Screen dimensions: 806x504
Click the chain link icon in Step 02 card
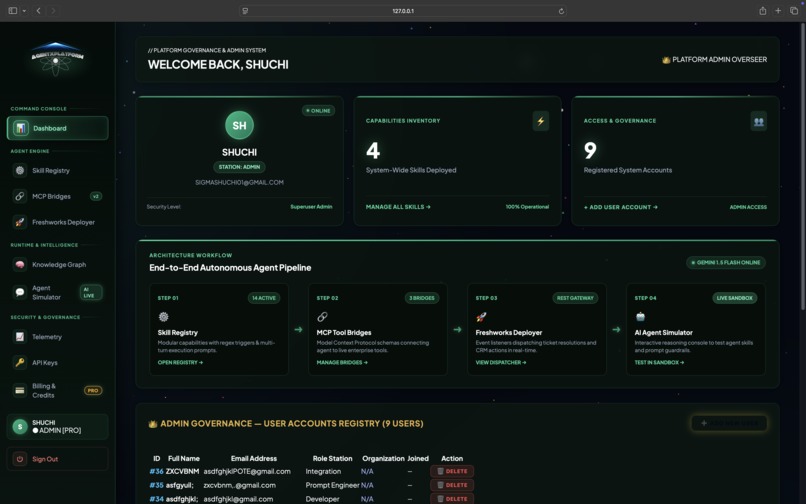point(322,317)
